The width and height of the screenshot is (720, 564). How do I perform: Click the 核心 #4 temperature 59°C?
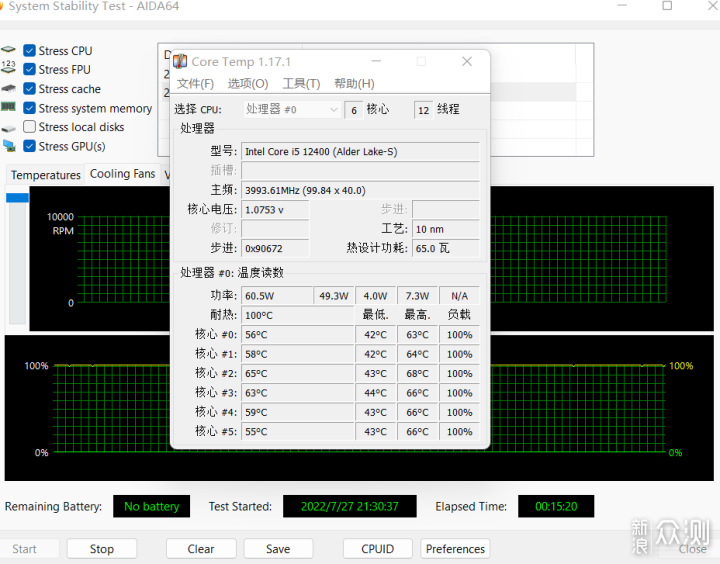pos(298,412)
